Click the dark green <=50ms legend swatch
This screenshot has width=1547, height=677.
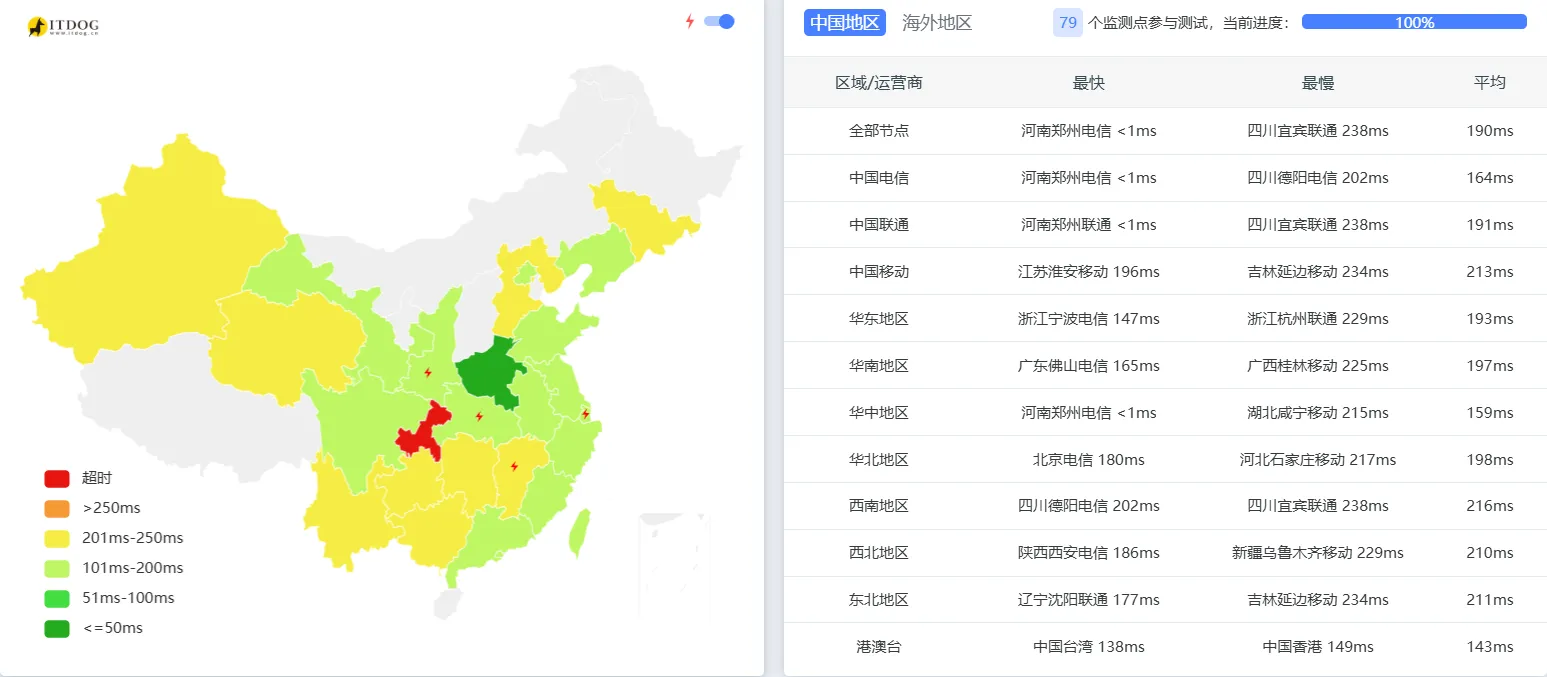point(57,628)
